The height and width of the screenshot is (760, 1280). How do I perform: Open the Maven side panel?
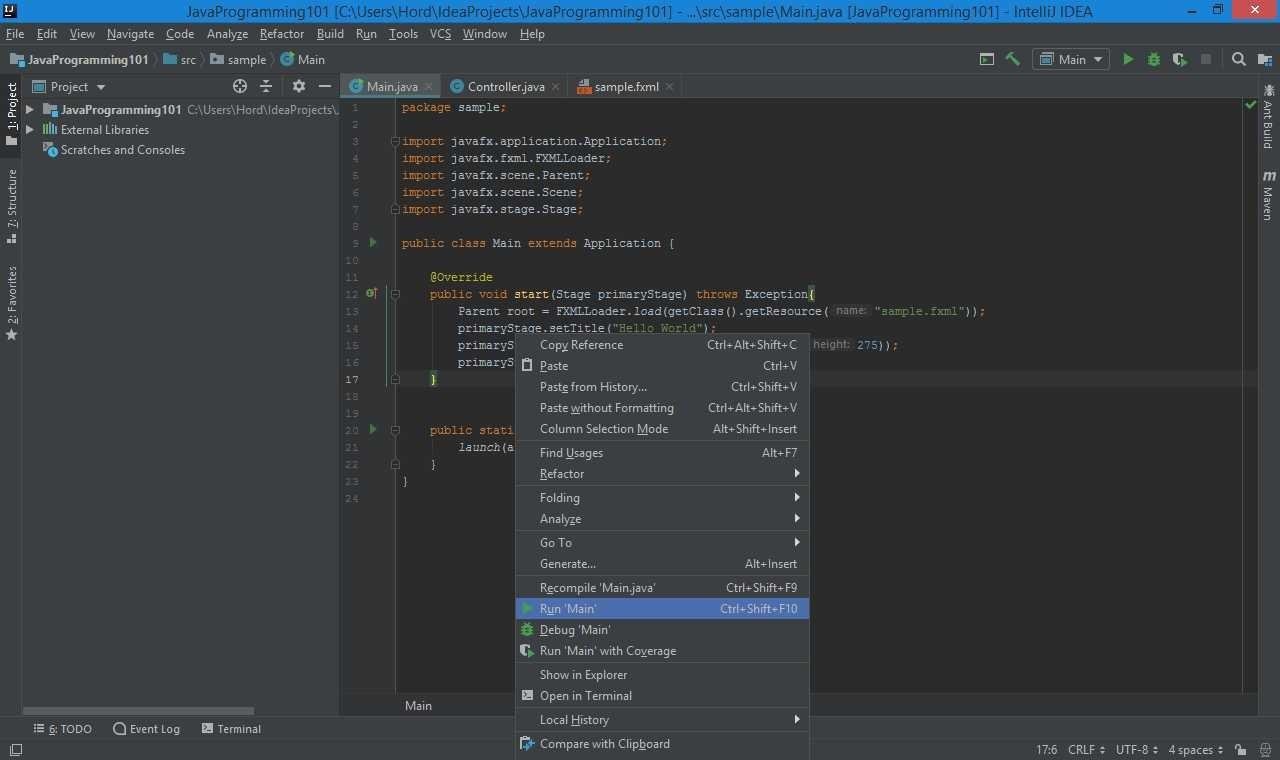[1269, 196]
